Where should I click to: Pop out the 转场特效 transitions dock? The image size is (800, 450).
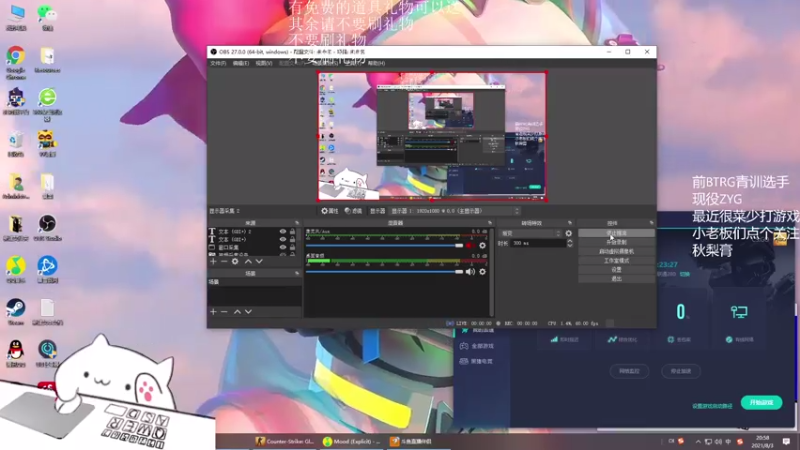pyautogui.click(x=570, y=223)
